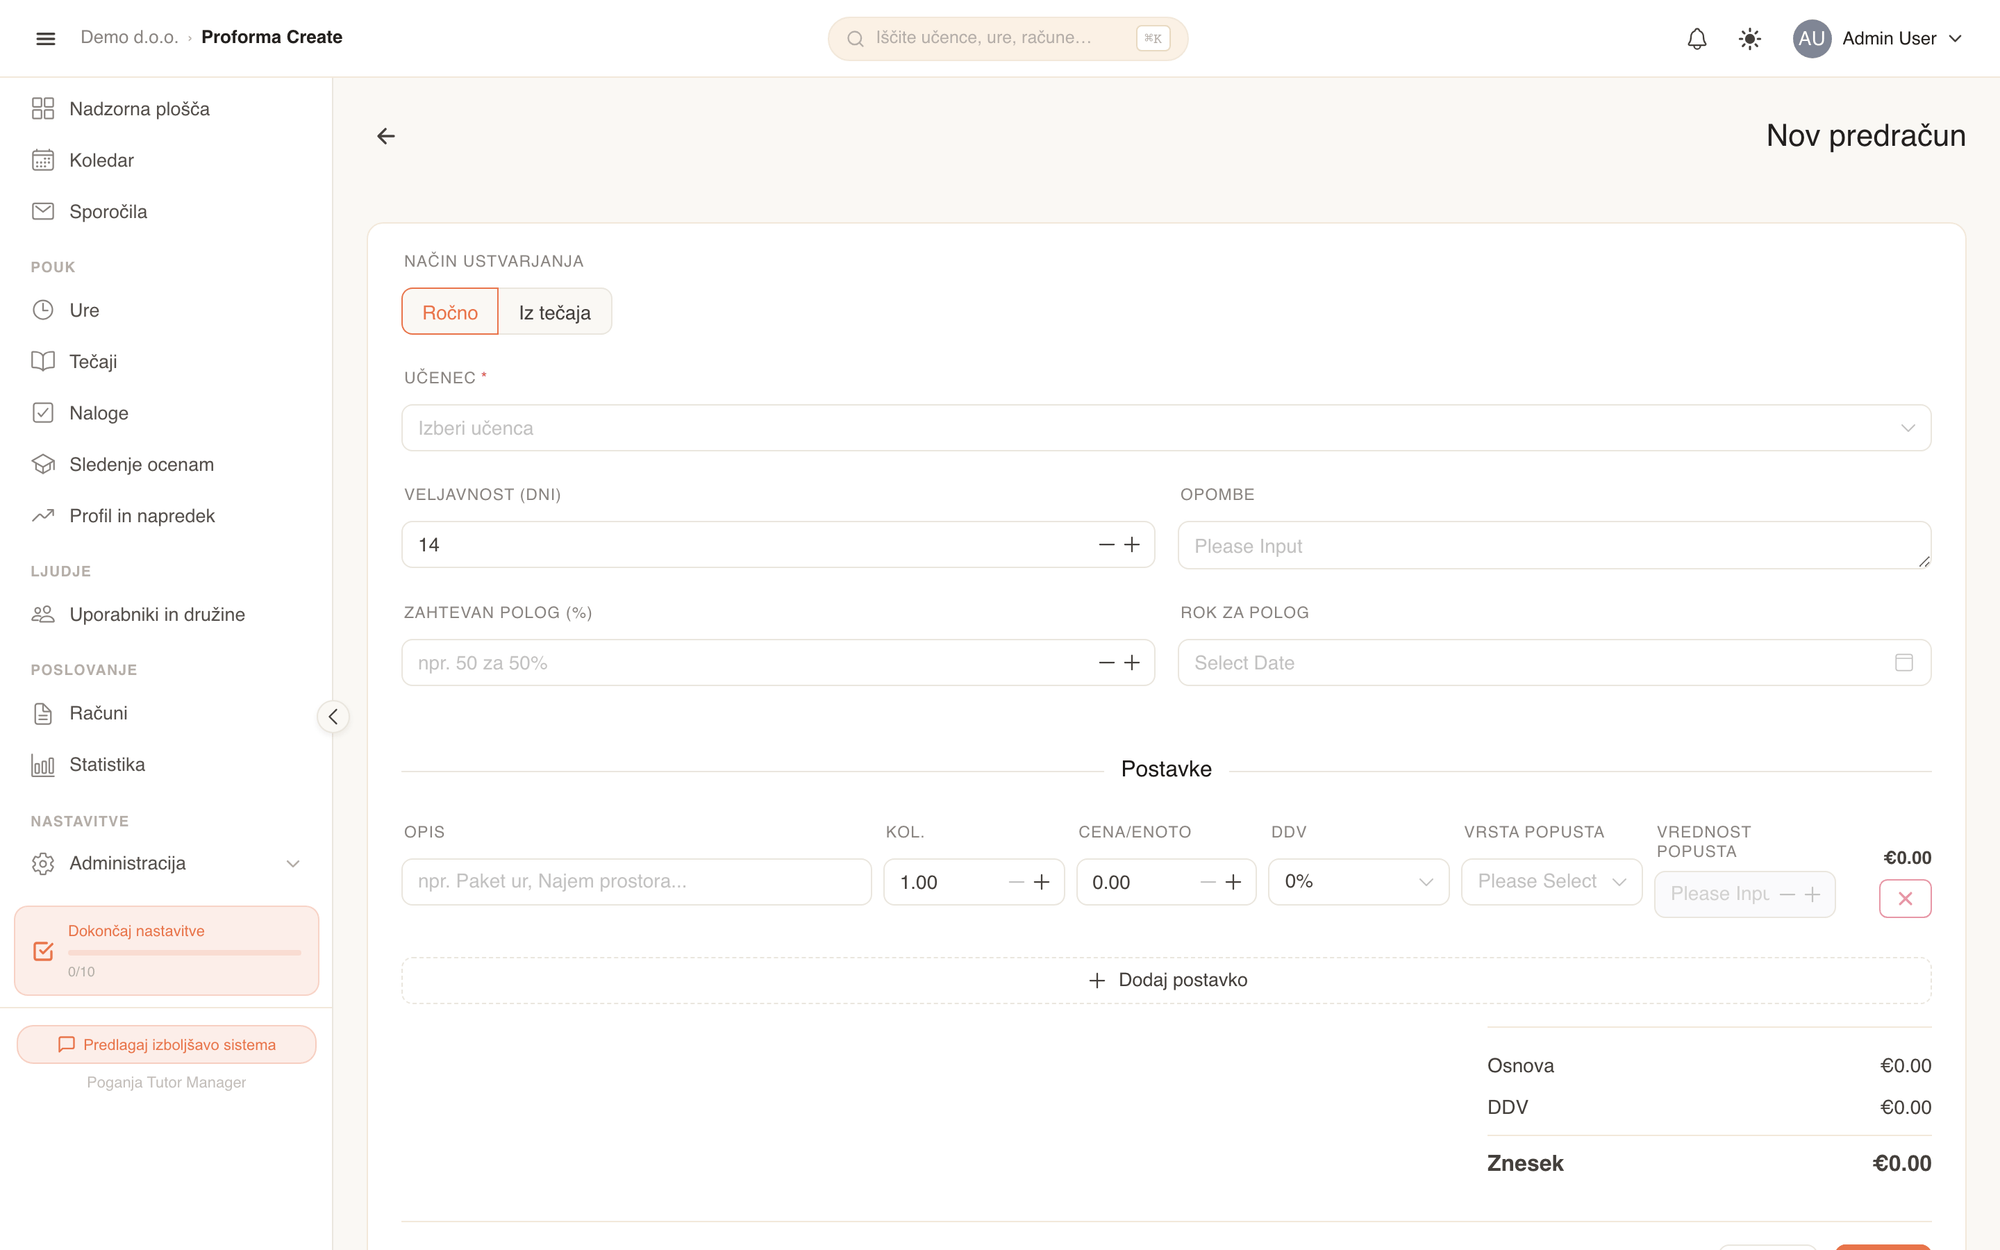Image resolution: width=2000 pixels, height=1250 pixels.
Task: Collapse the sidebar with the chevron handle
Action: [333, 716]
